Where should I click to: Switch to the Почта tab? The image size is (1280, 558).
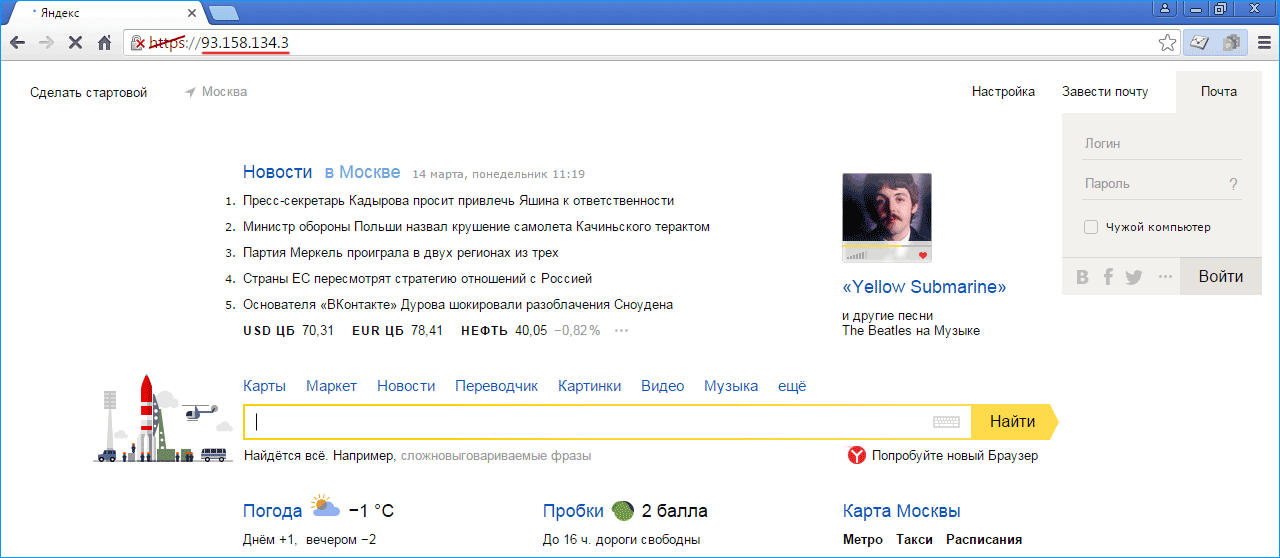point(1218,92)
